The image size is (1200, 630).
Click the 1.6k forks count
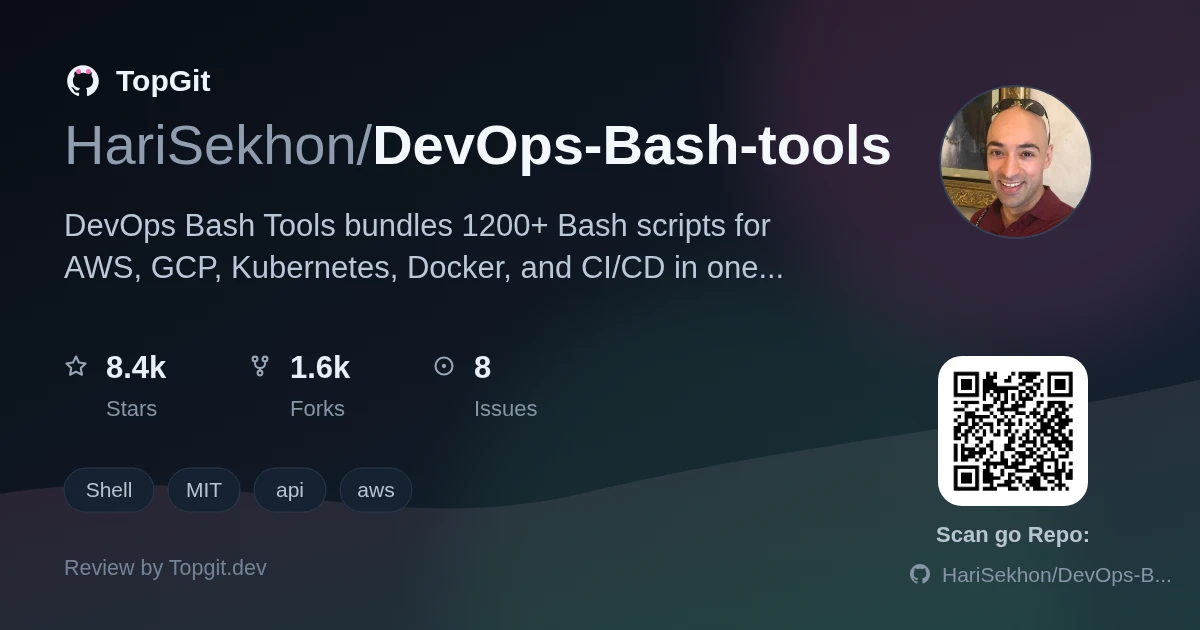click(x=320, y=368)
